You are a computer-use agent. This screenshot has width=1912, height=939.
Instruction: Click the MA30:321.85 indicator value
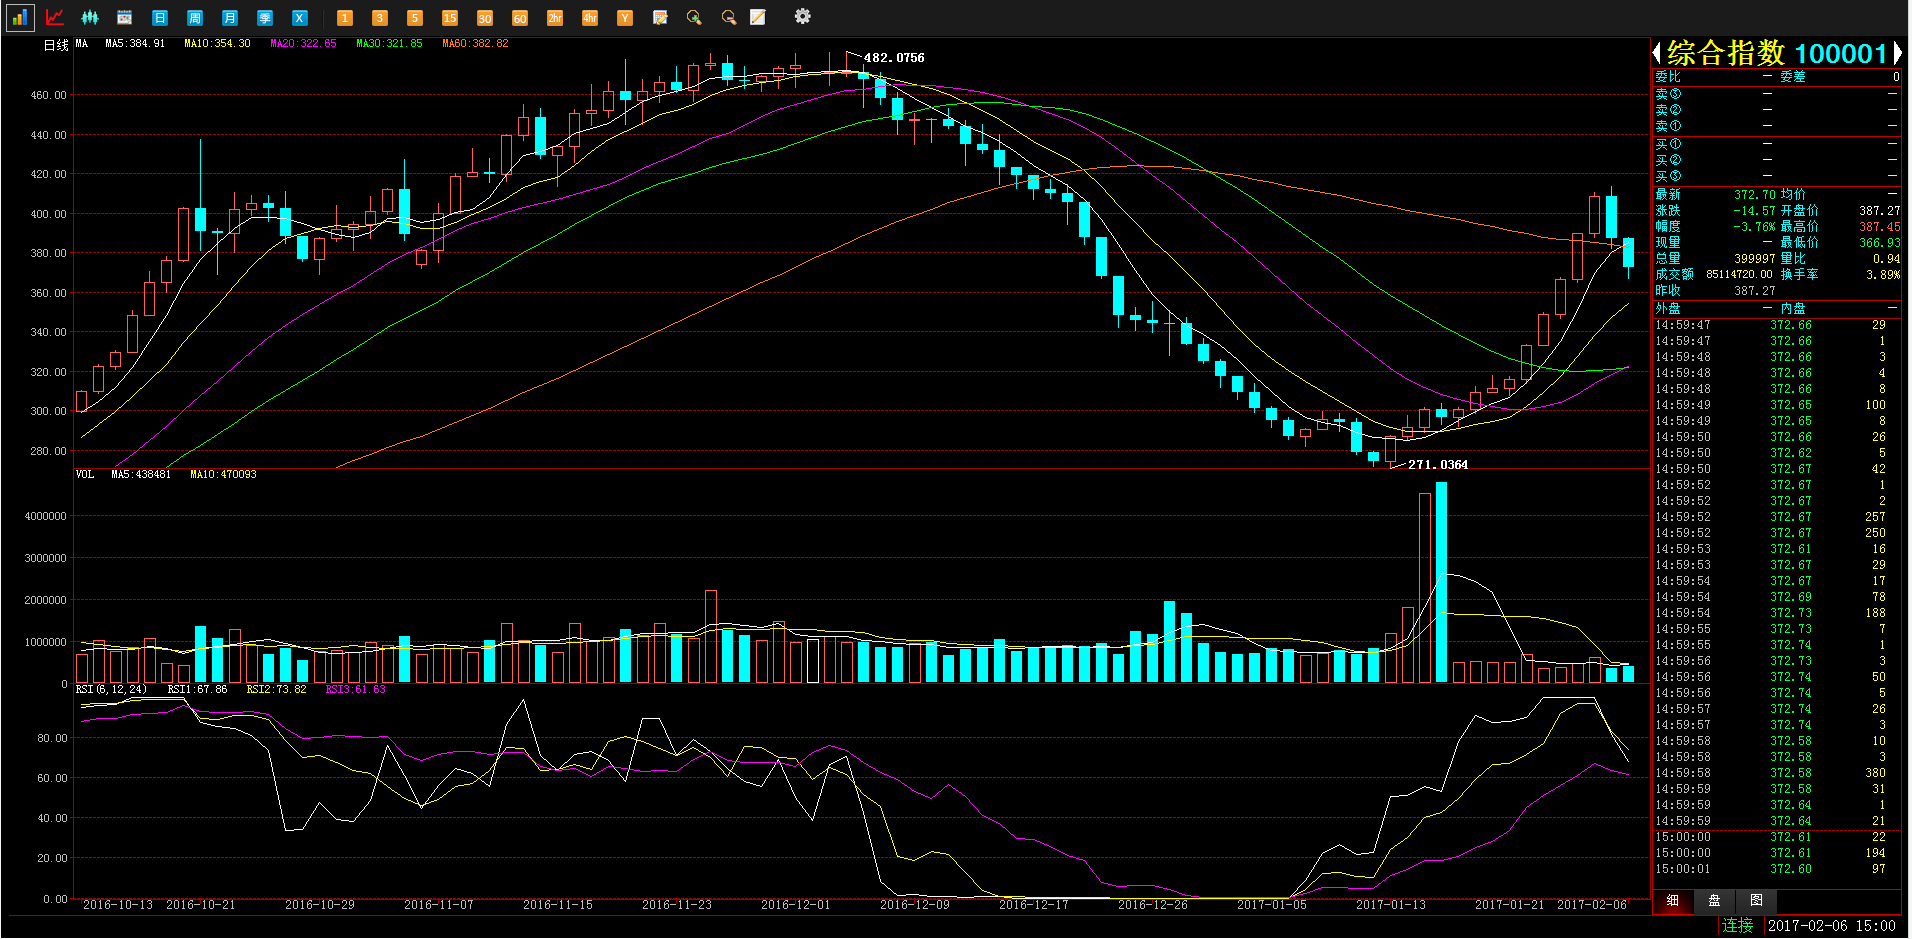(389, 44)
